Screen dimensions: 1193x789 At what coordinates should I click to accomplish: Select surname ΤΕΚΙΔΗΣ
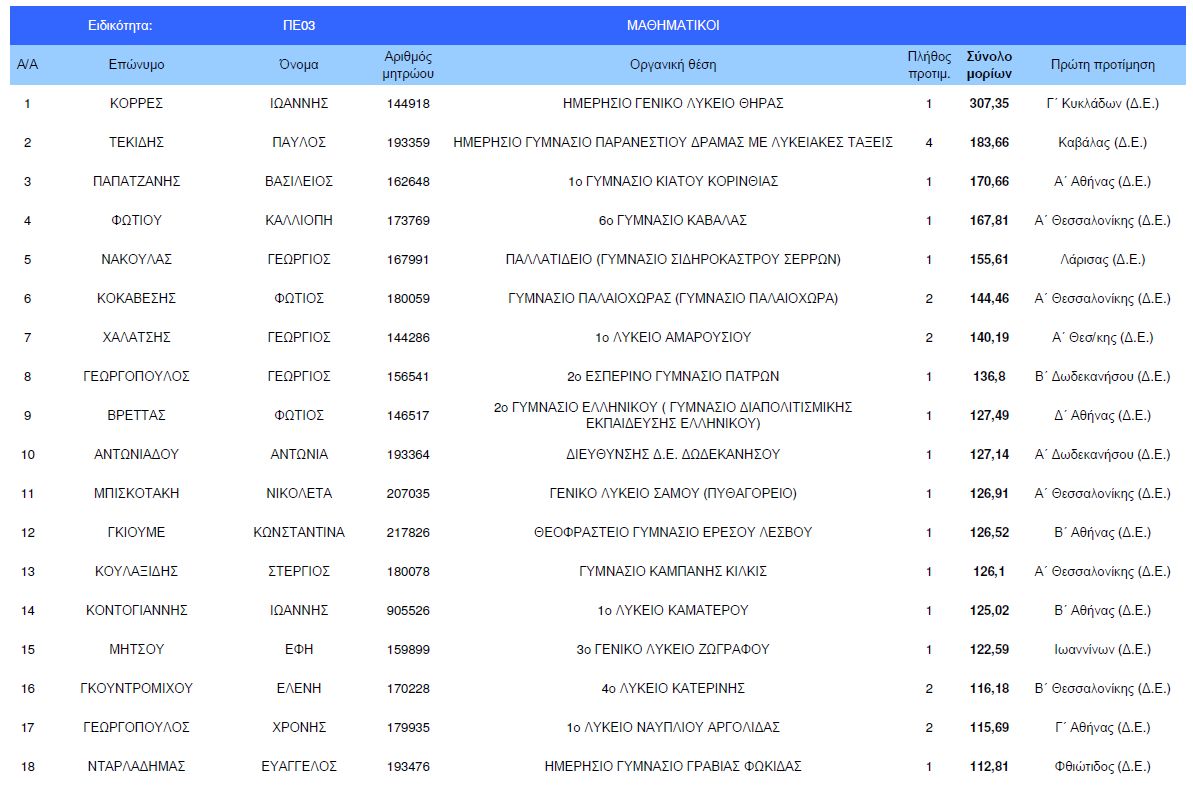[x=136, y=142]
